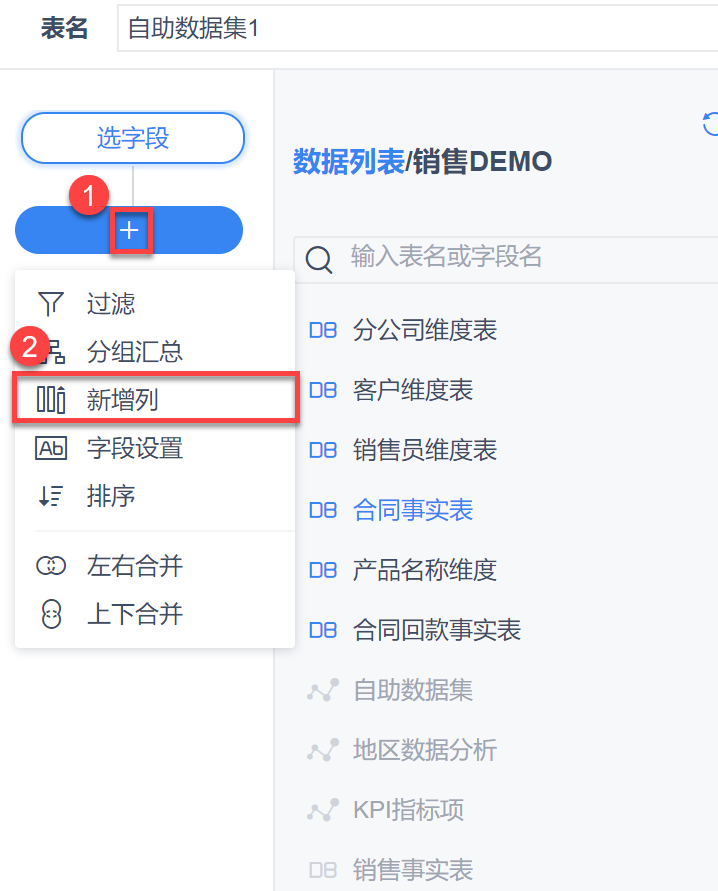The height and width of the screenshot is (891, 718).
Task: Go to 数据列表 breadcrumb link
Action: pyautogui.click(x=347, y=161)
